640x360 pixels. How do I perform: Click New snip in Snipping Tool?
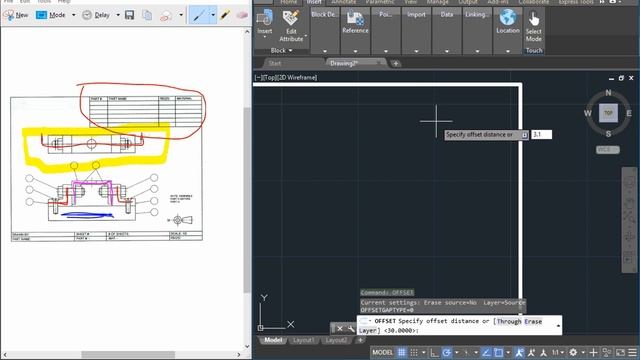click(16, 15)
